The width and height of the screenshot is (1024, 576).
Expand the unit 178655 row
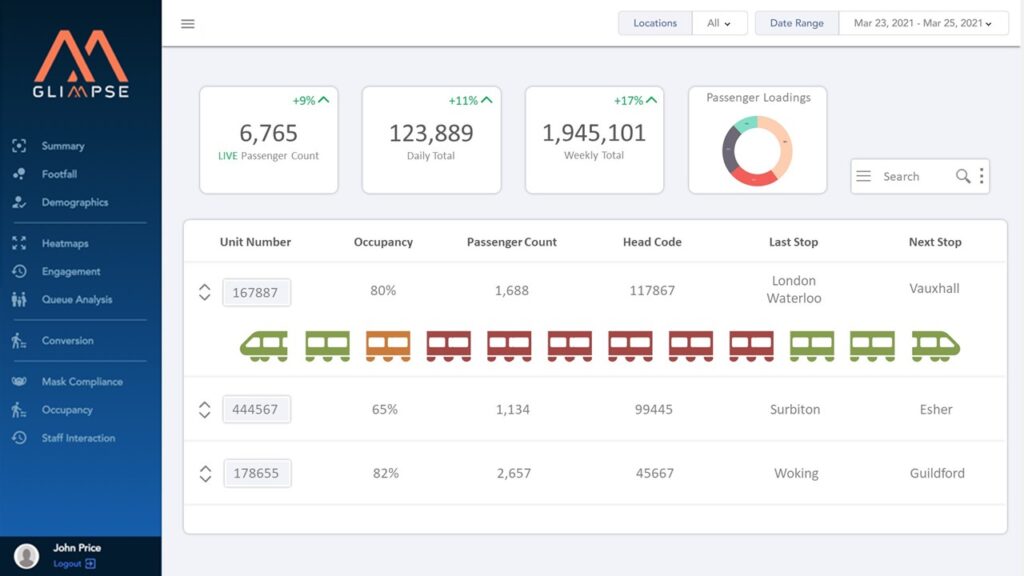(x=204, y=474)
